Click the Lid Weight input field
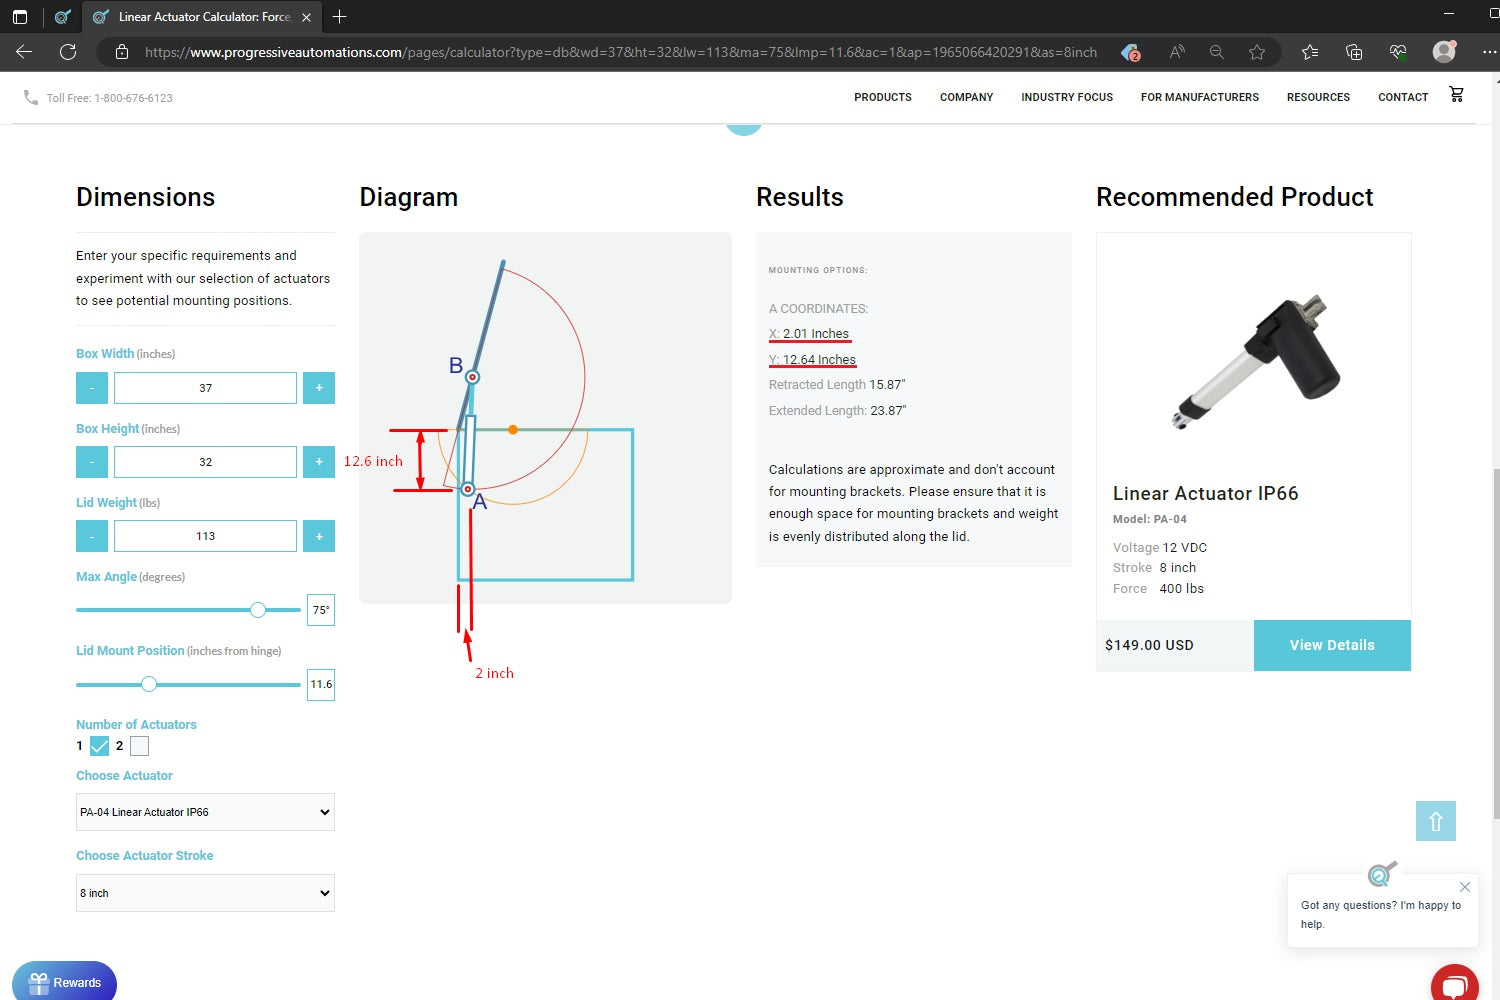Image resolution: width=1500 pixels, height=1000 pixels. click(x=205, y=536)
